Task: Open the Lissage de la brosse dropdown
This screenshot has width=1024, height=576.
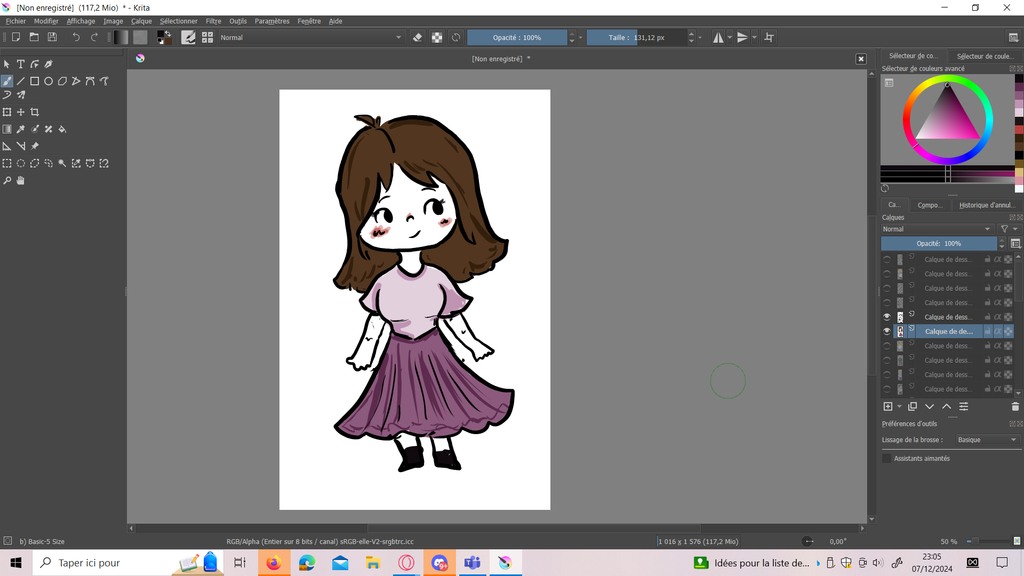Action: point(986,440)
